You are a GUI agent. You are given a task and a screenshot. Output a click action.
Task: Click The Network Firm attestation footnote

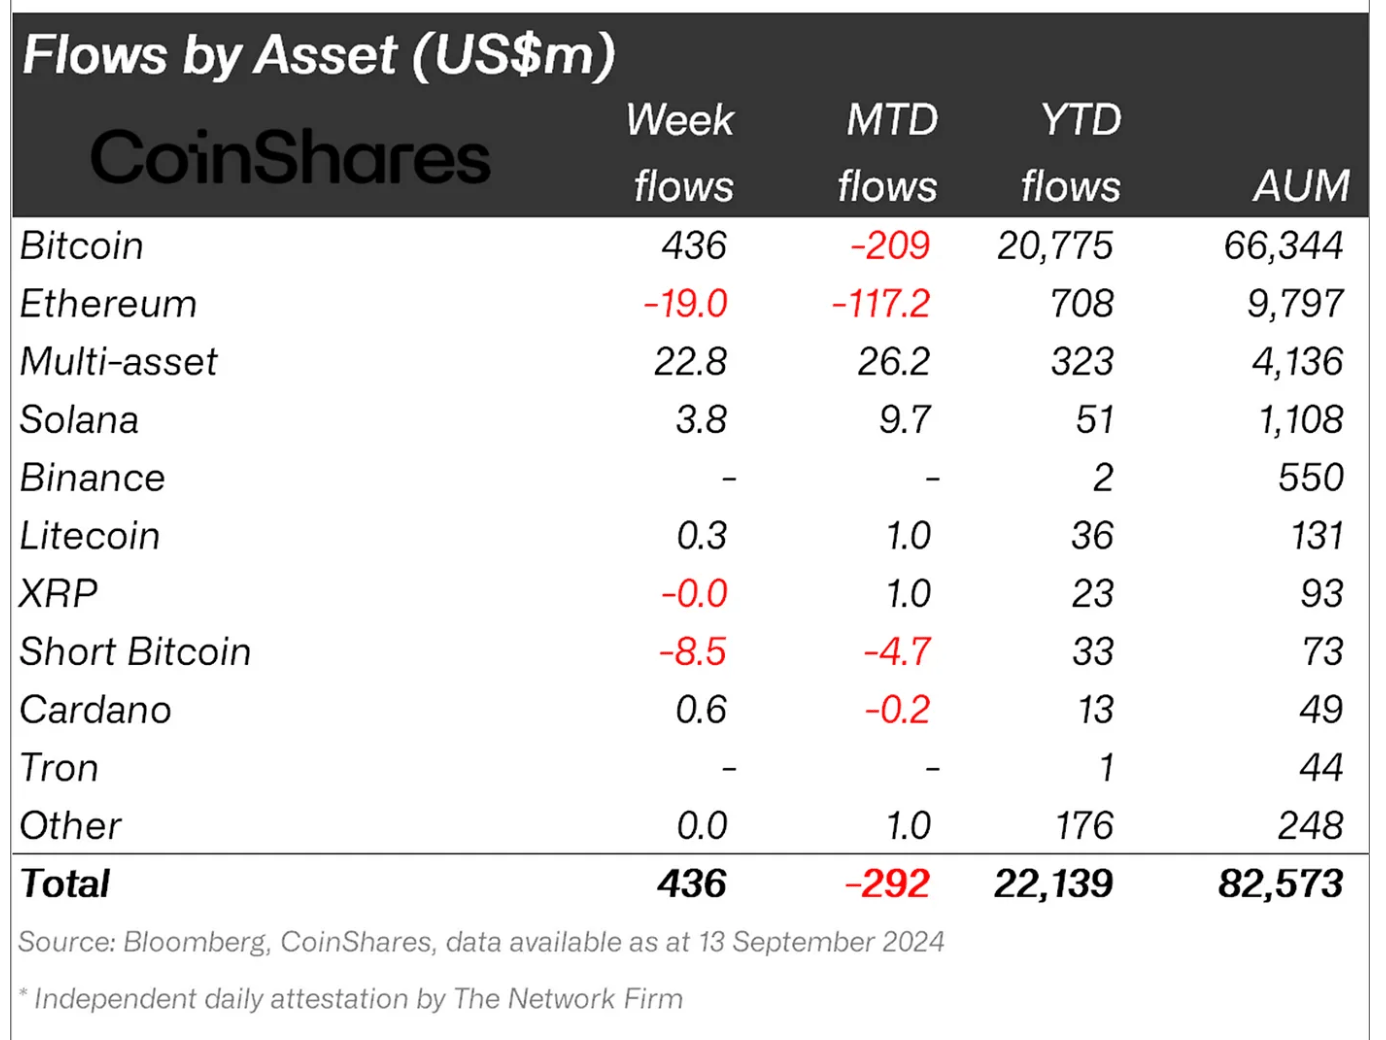point(351,998)
